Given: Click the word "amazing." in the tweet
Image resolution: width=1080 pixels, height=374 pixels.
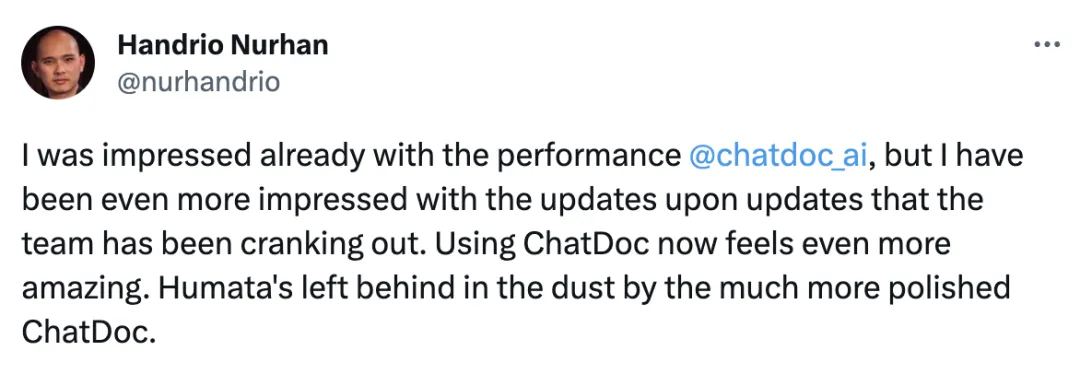Looking at the screenshot, I should point(86,289).
